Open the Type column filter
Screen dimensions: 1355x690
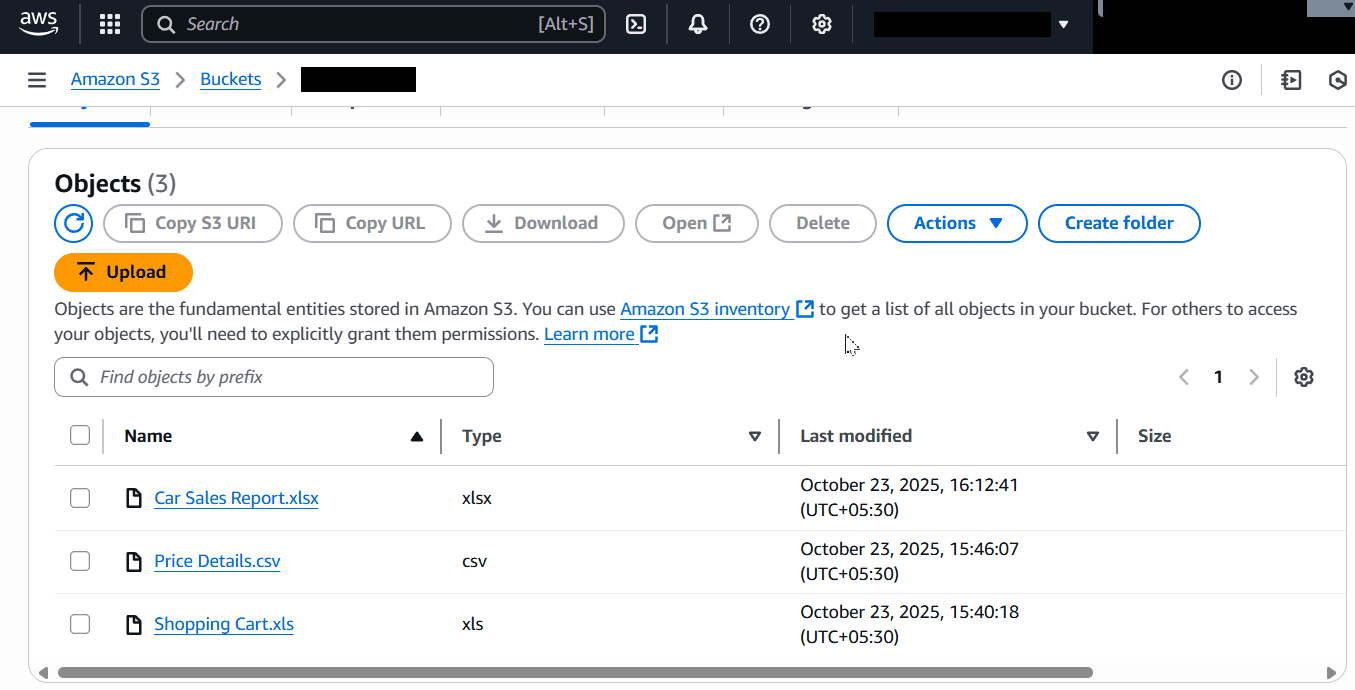[x=755, y=436]
